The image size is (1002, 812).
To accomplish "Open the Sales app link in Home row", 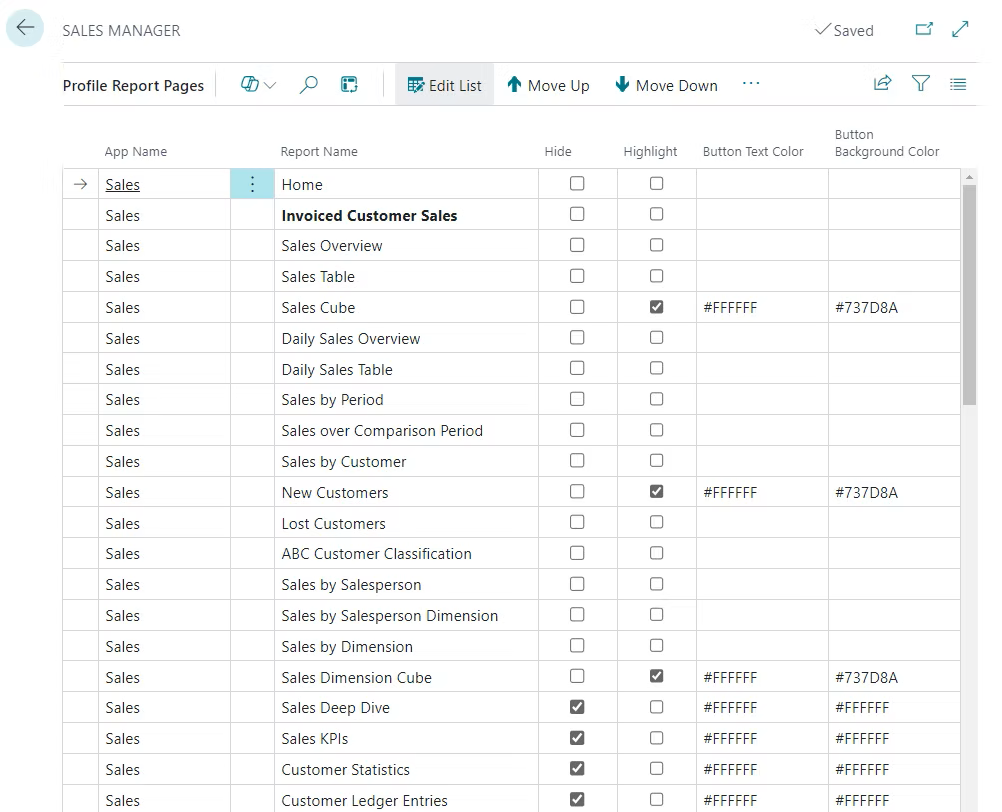I will [123, 185].
